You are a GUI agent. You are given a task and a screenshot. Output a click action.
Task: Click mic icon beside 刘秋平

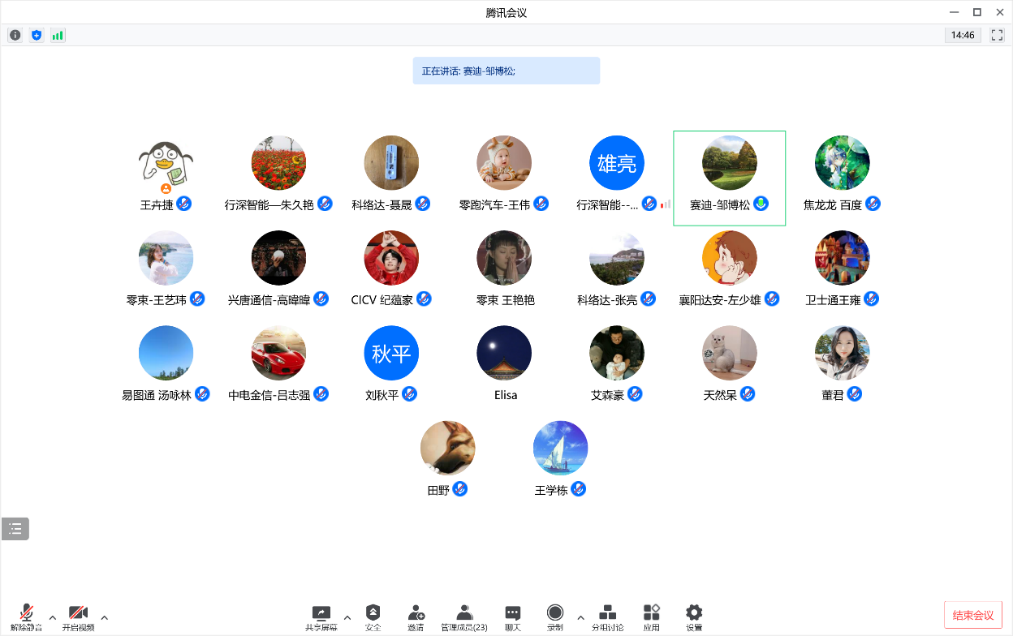tap(409, 394)
